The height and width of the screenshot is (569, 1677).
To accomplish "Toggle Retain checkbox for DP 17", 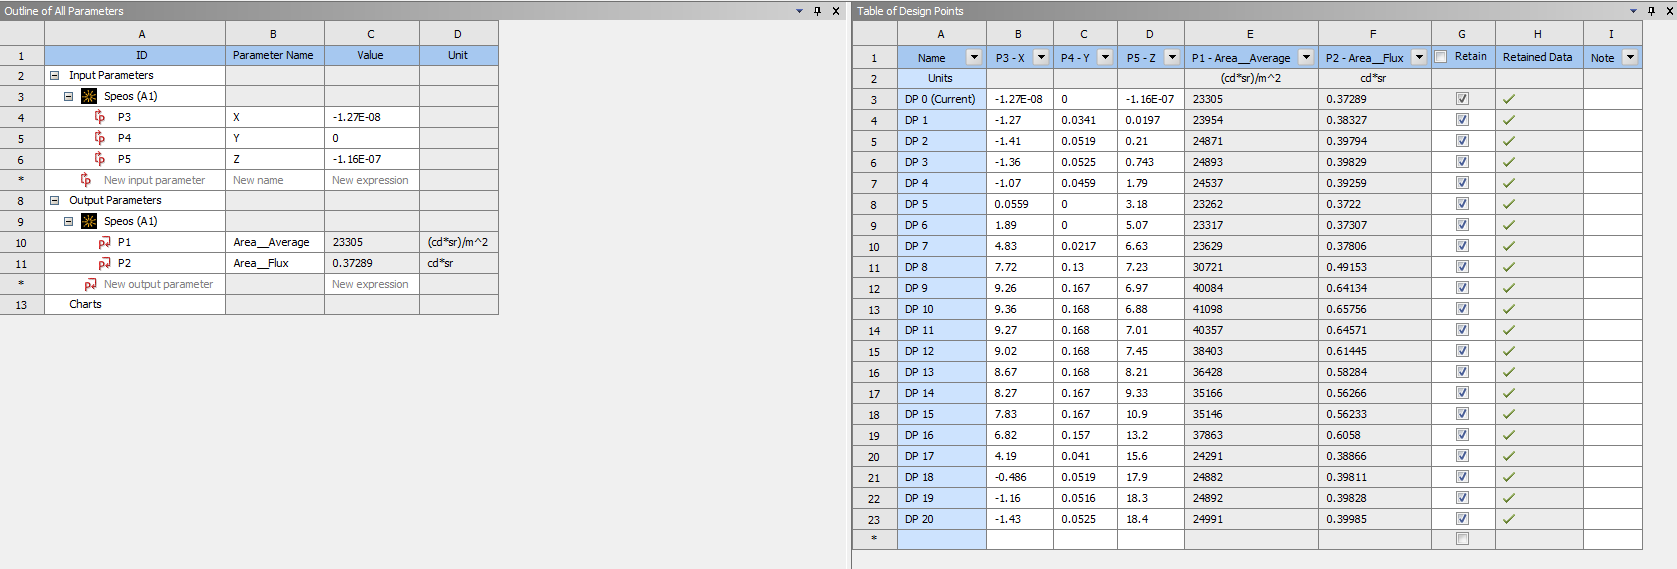I will point(1462,456).
